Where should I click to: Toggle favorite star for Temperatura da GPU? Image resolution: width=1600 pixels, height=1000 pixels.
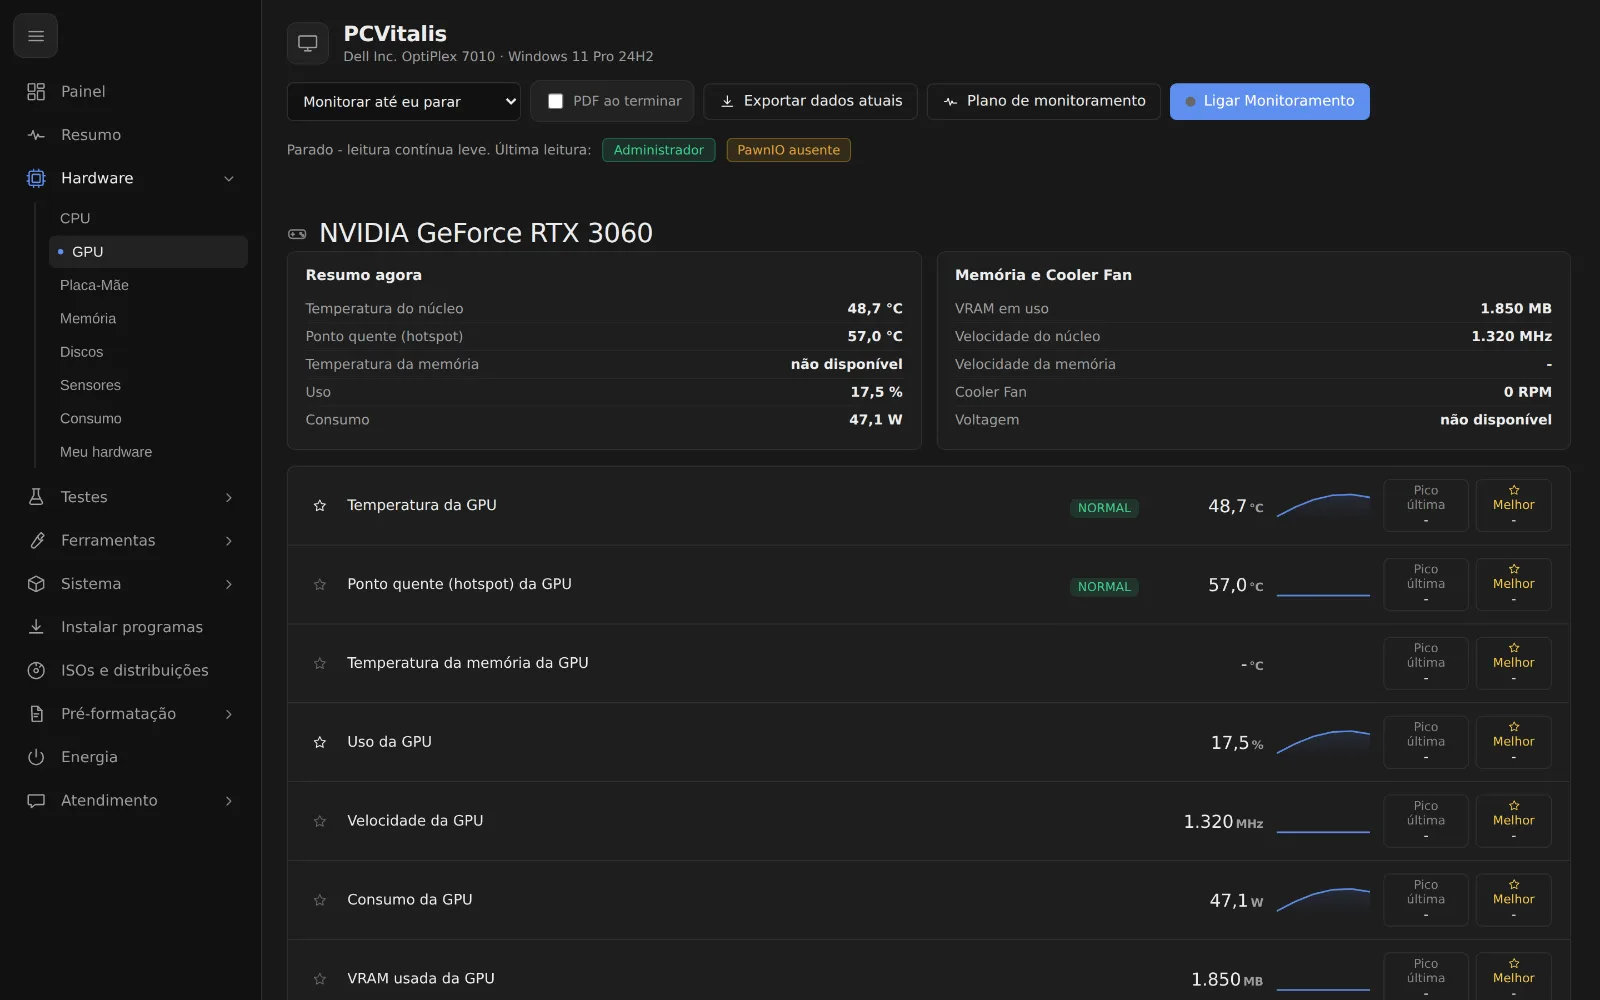coord(320,506)
